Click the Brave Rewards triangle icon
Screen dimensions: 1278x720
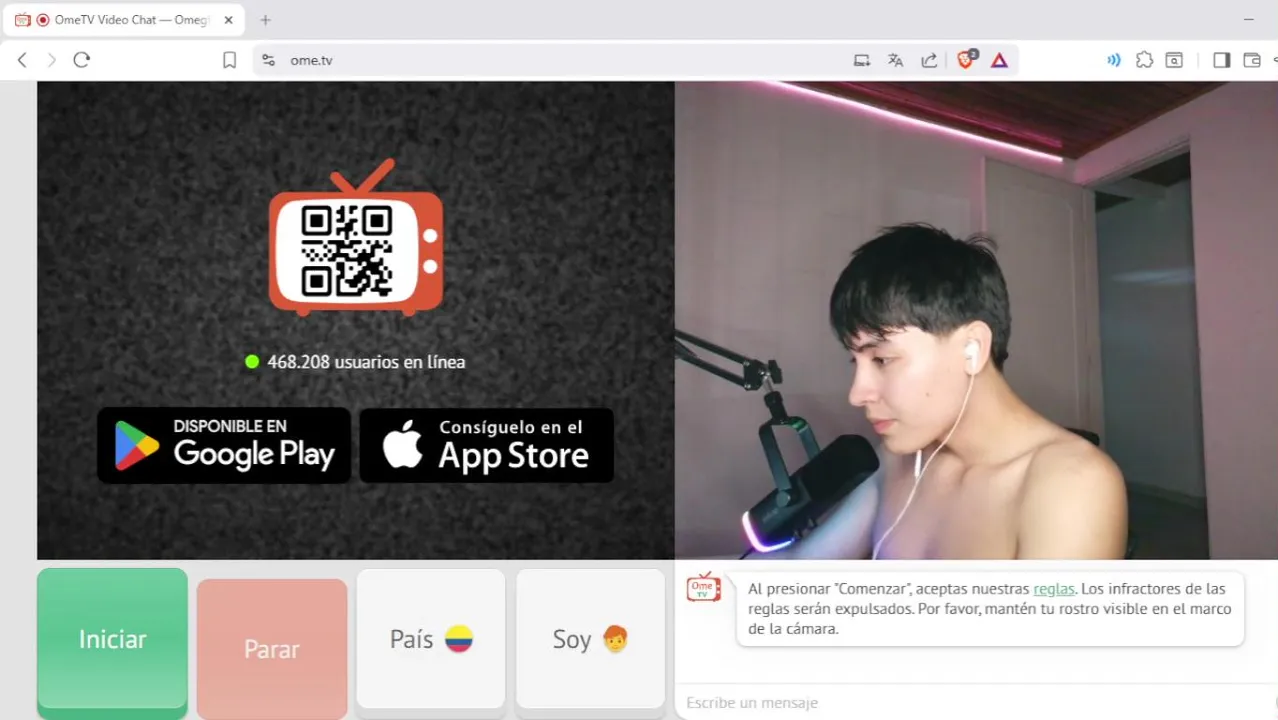click(999, 60)
